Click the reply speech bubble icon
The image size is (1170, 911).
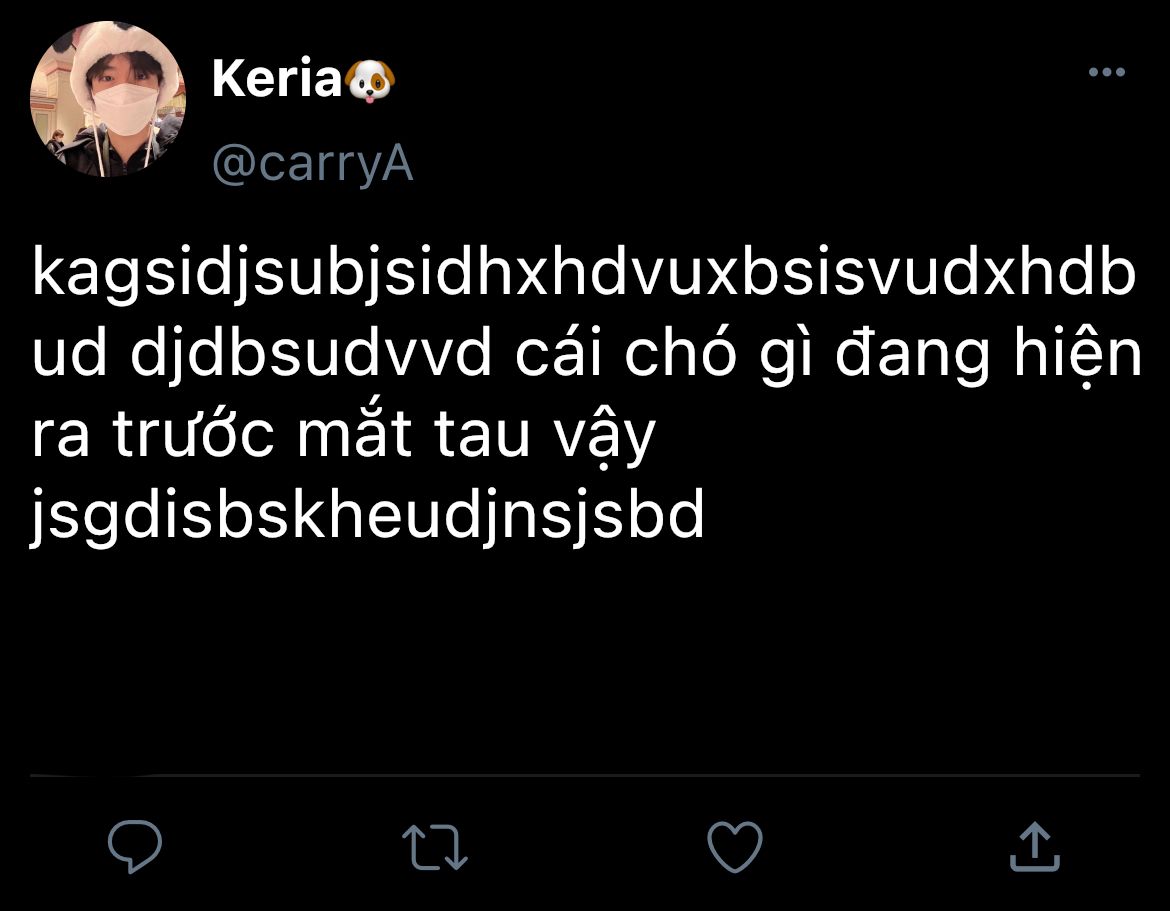tap(135, 847)
